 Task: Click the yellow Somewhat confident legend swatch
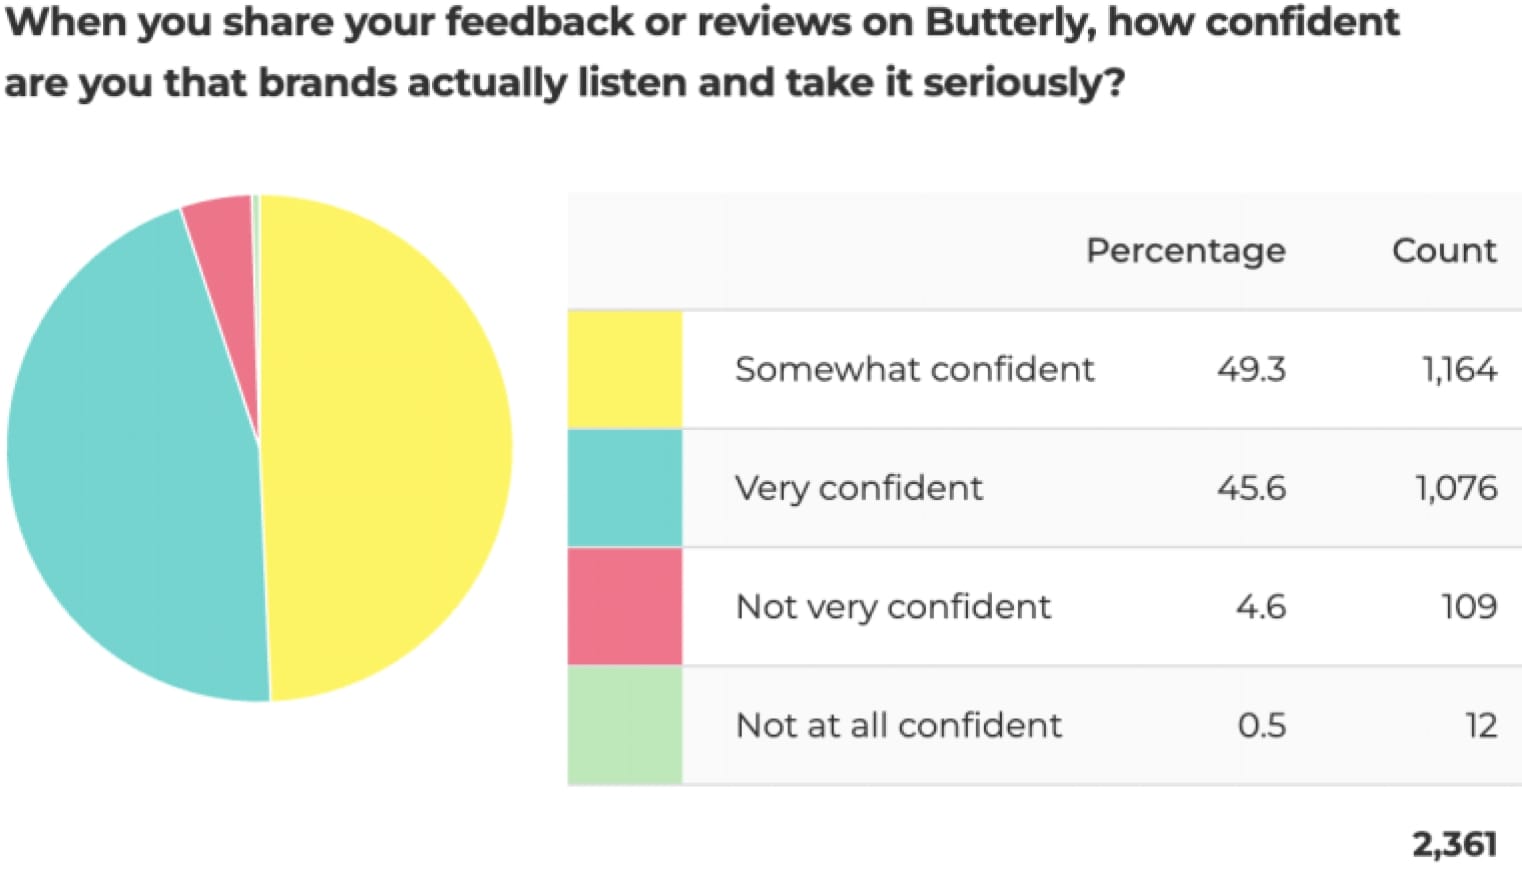(625, 370)
